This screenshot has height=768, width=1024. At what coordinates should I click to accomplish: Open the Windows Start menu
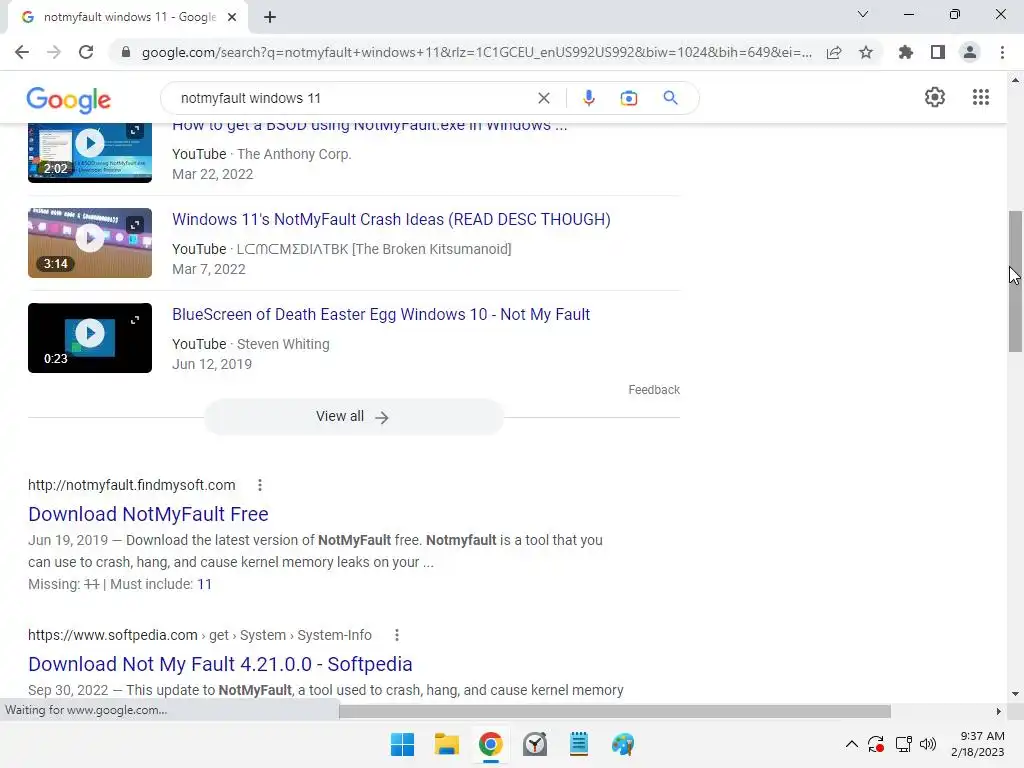(x=402, y=744)
